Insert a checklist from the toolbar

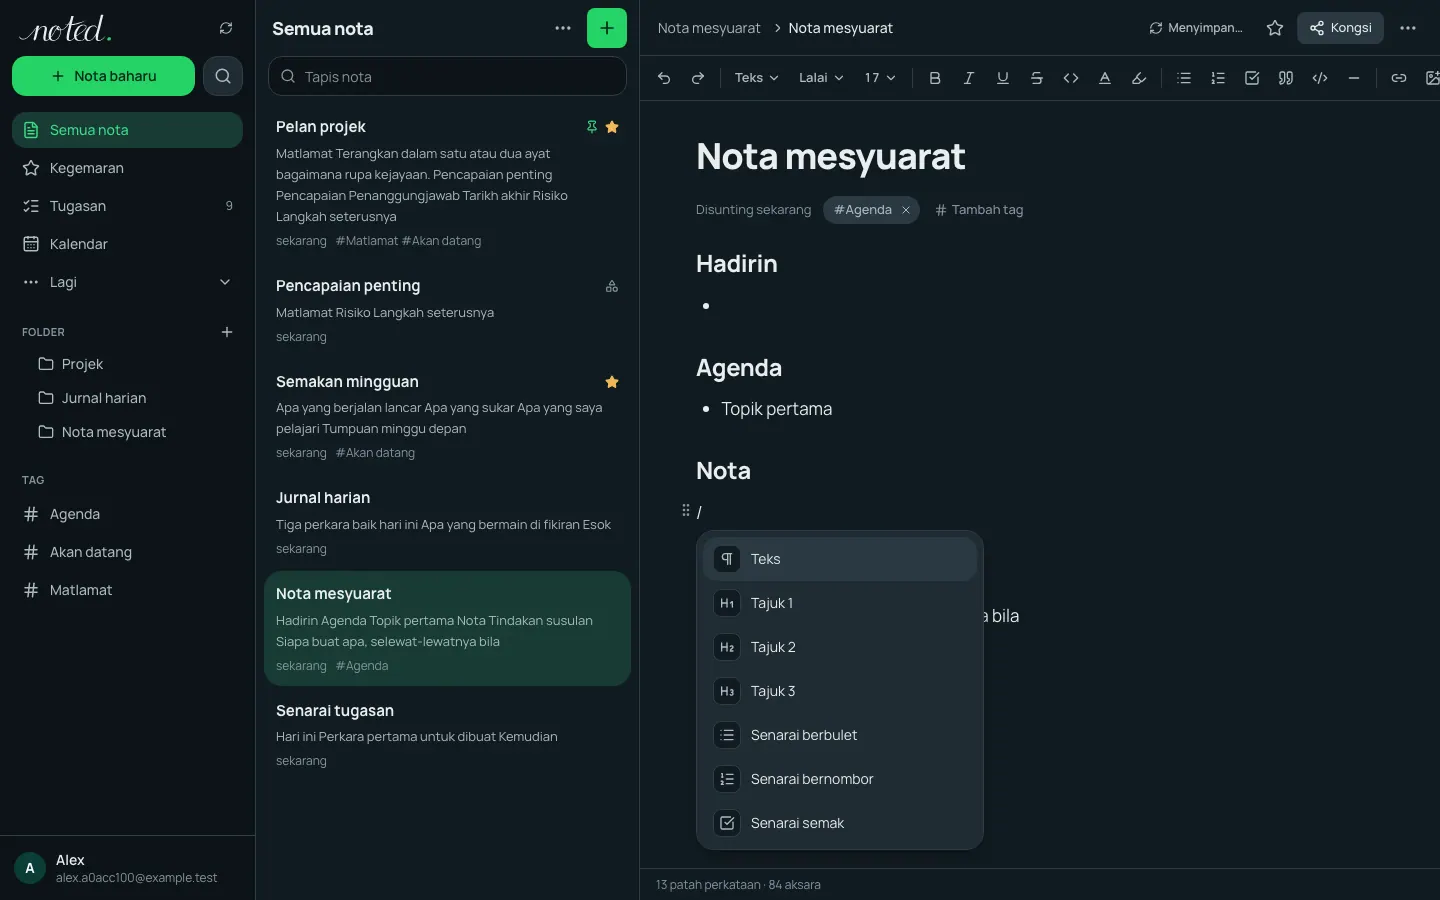pyautogui.click(x=1252, y=78)
